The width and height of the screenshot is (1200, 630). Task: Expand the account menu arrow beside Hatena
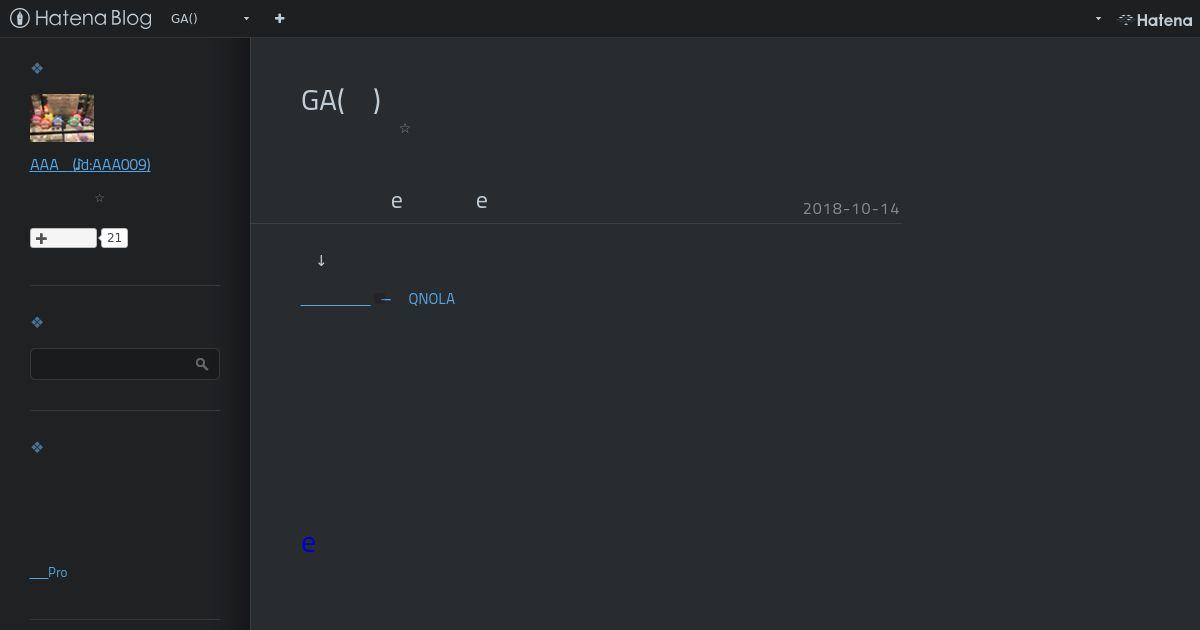tap(1098, 19)
